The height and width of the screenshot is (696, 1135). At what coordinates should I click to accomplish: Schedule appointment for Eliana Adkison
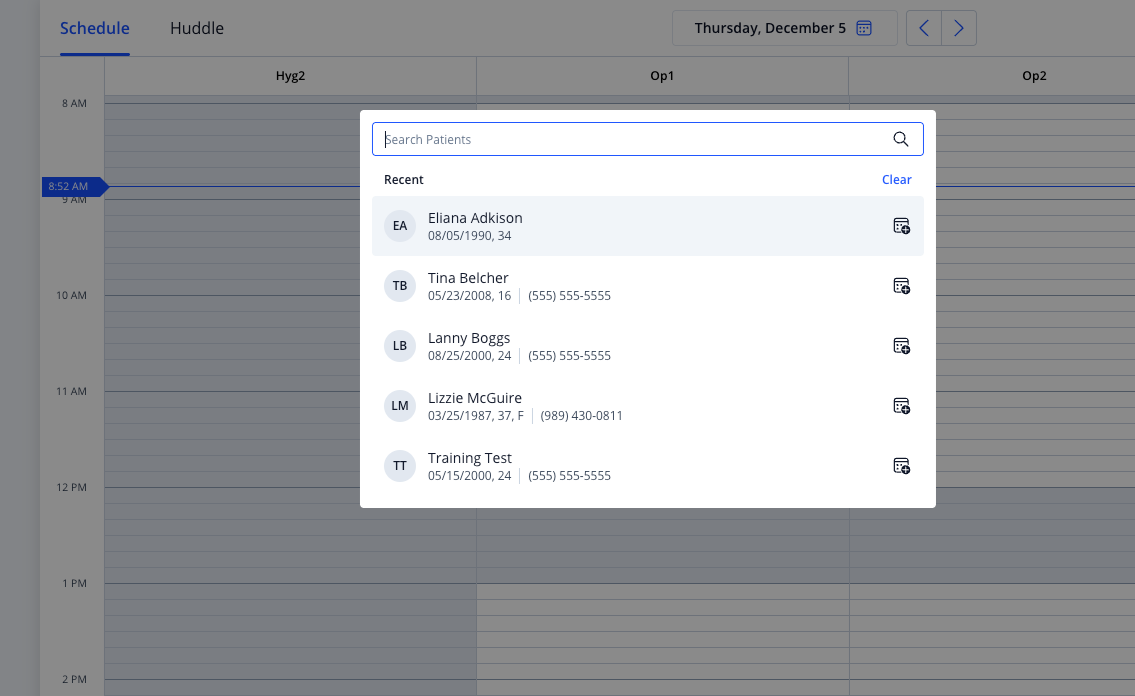(901, 226)
